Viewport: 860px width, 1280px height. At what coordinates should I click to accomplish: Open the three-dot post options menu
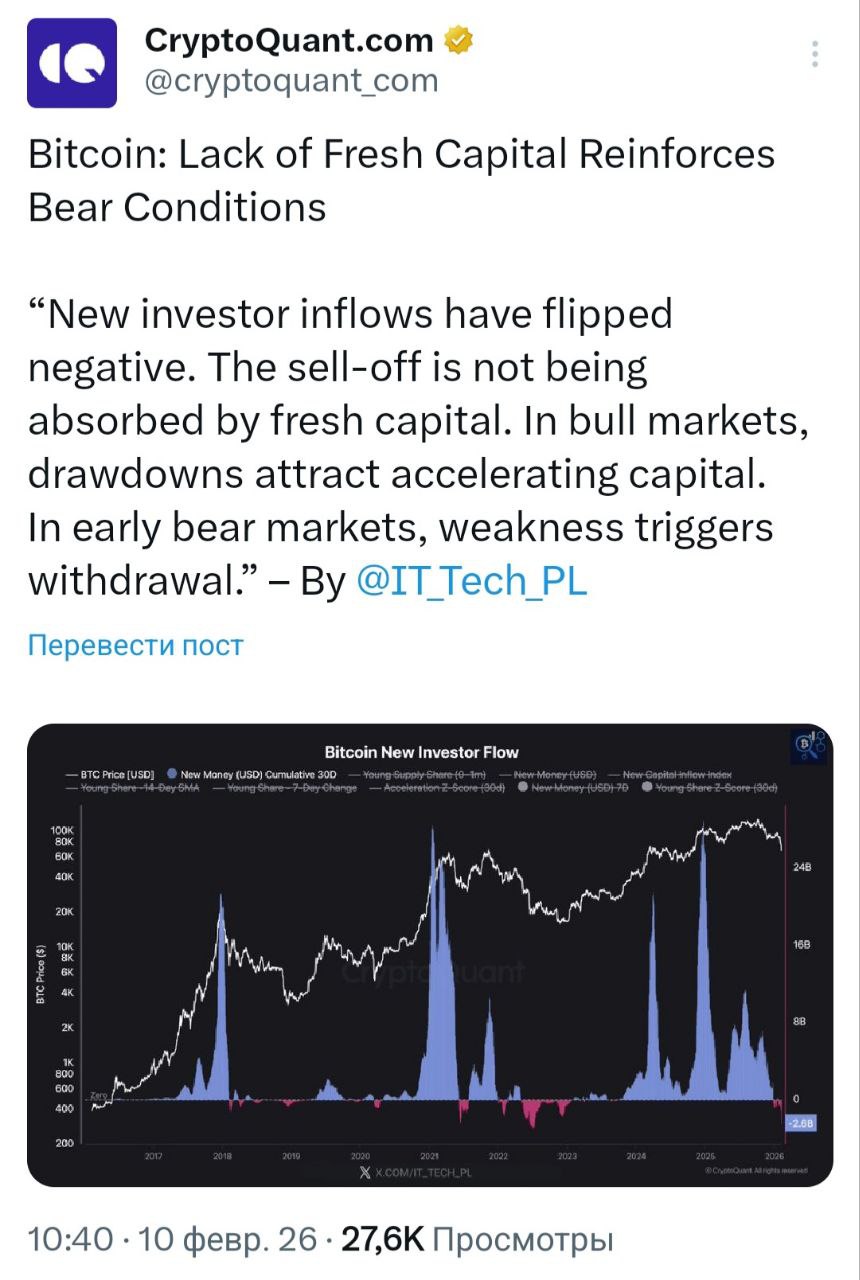pos(816,54)
